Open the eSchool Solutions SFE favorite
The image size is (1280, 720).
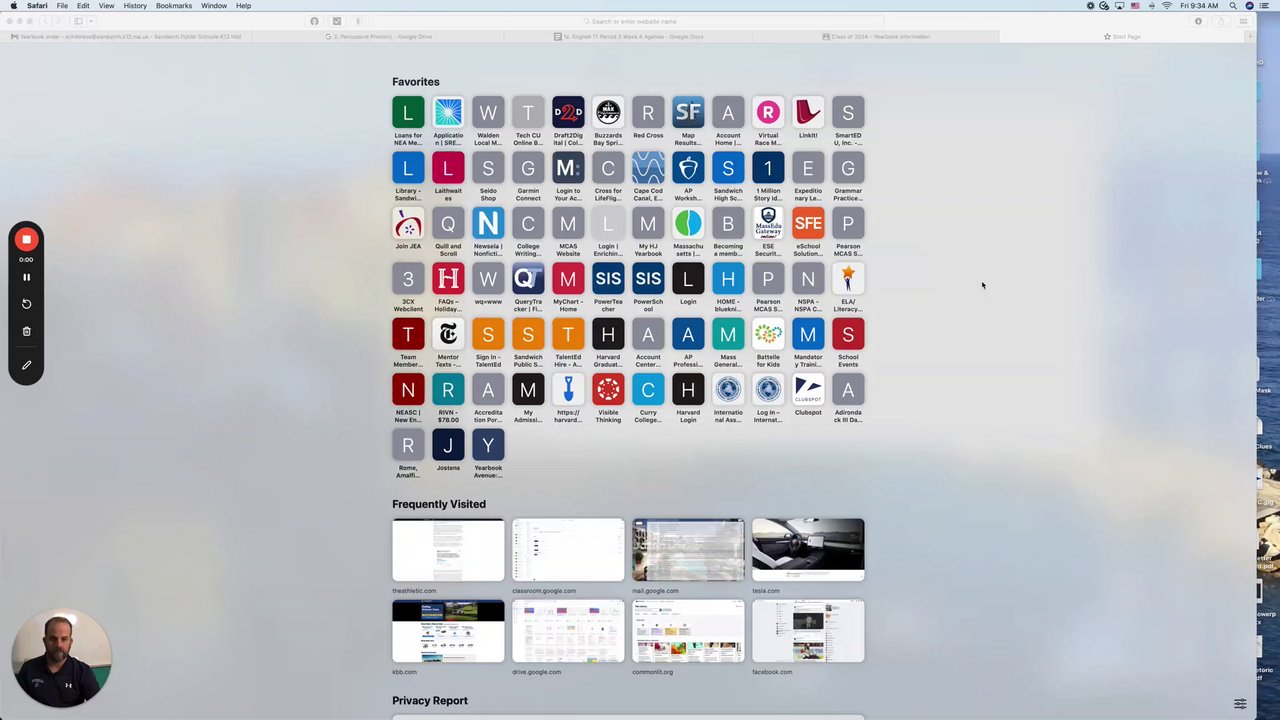click(808, 224)
